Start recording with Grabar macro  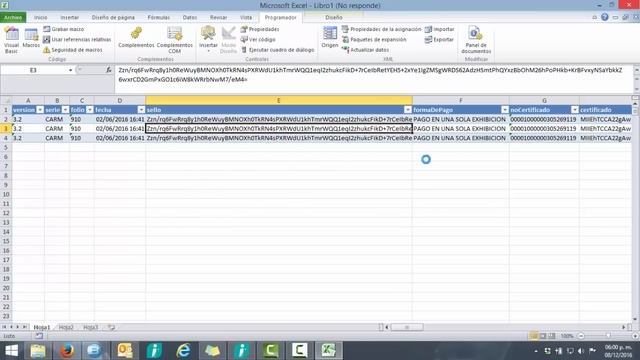(x=64, y=29)
